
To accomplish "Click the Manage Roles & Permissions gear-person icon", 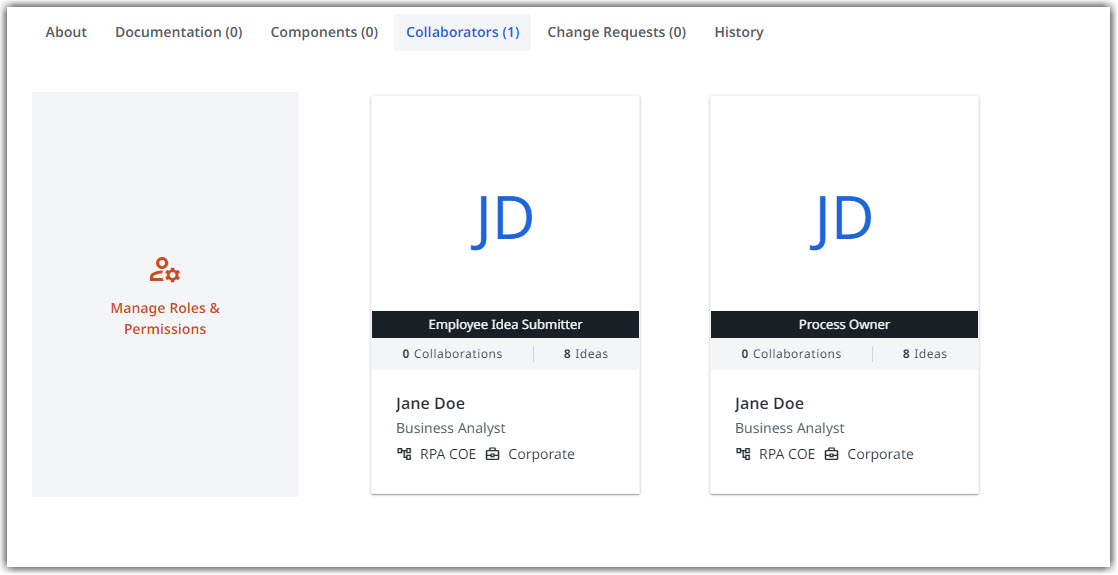I will click(165, 270).
